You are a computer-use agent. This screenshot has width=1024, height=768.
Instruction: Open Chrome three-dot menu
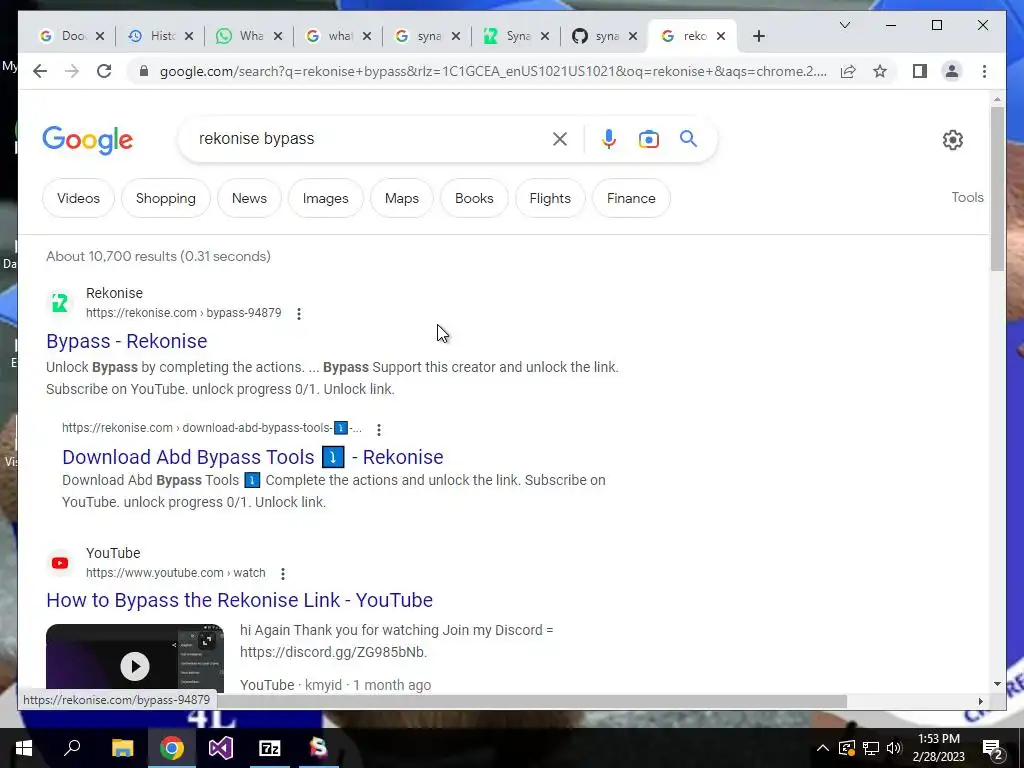click(984, 71)
